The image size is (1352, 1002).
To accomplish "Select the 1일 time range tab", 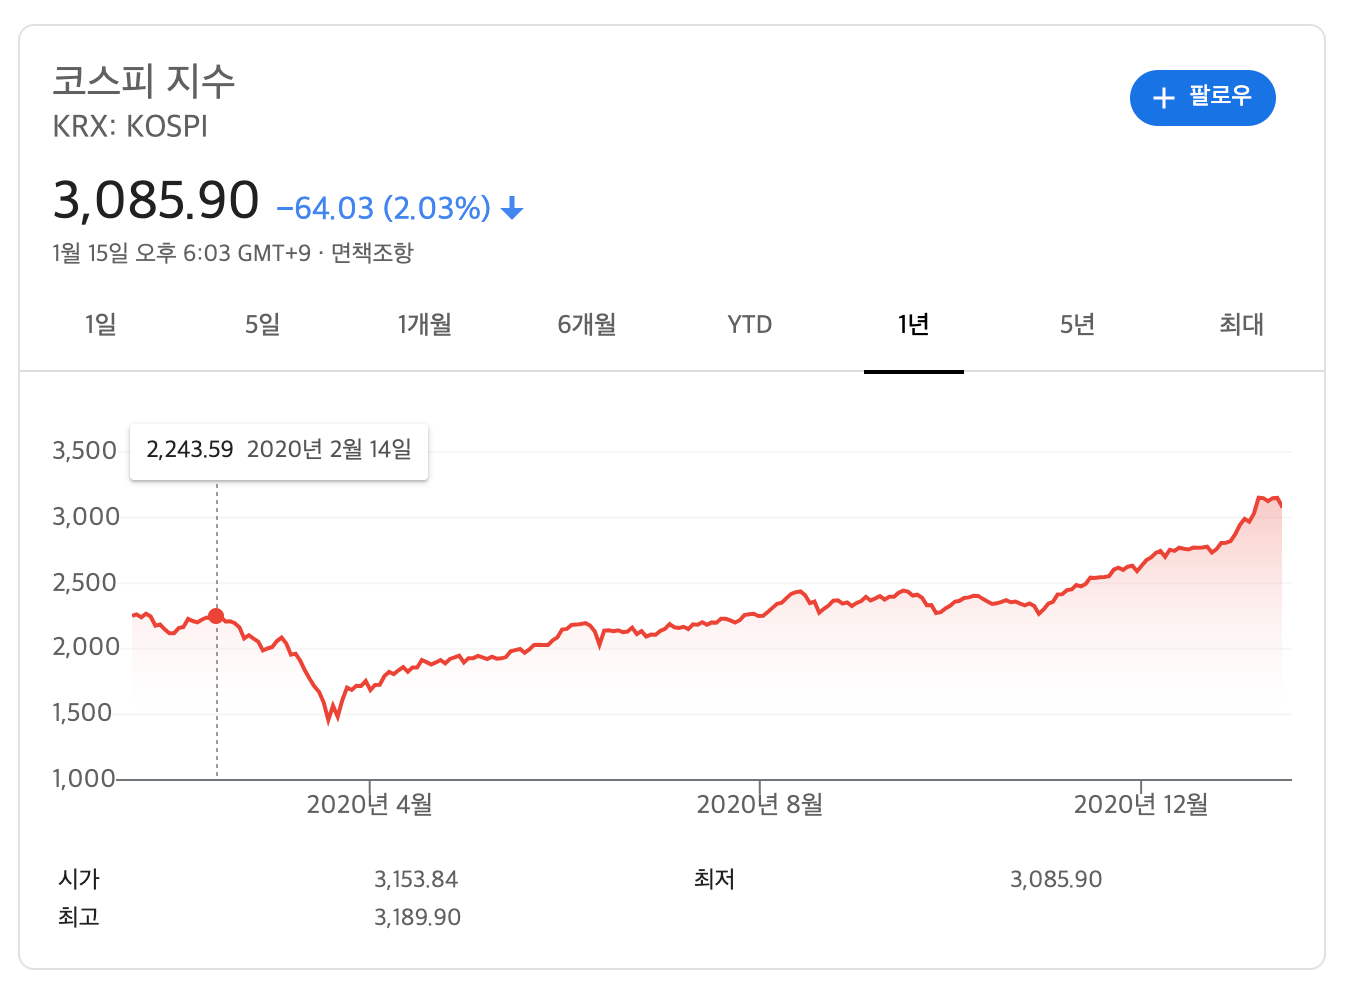I will (101, 324).
